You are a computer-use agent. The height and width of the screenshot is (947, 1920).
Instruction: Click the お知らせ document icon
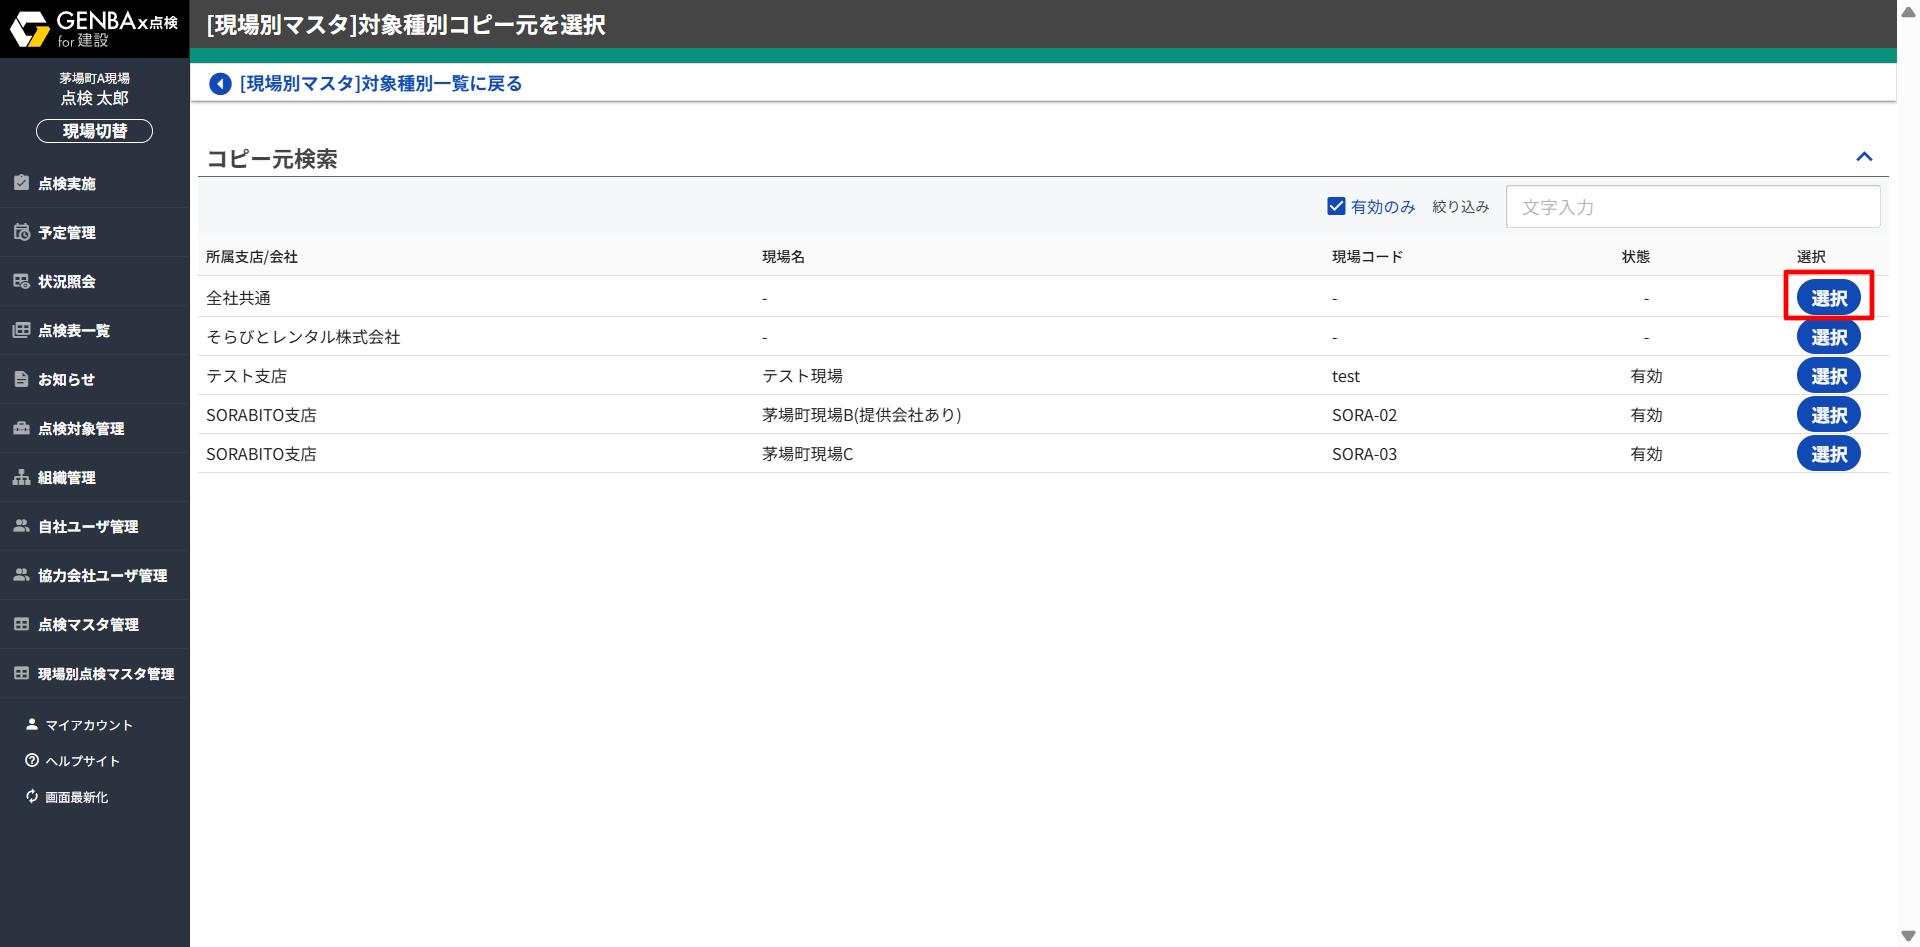(x=21, y=379)
